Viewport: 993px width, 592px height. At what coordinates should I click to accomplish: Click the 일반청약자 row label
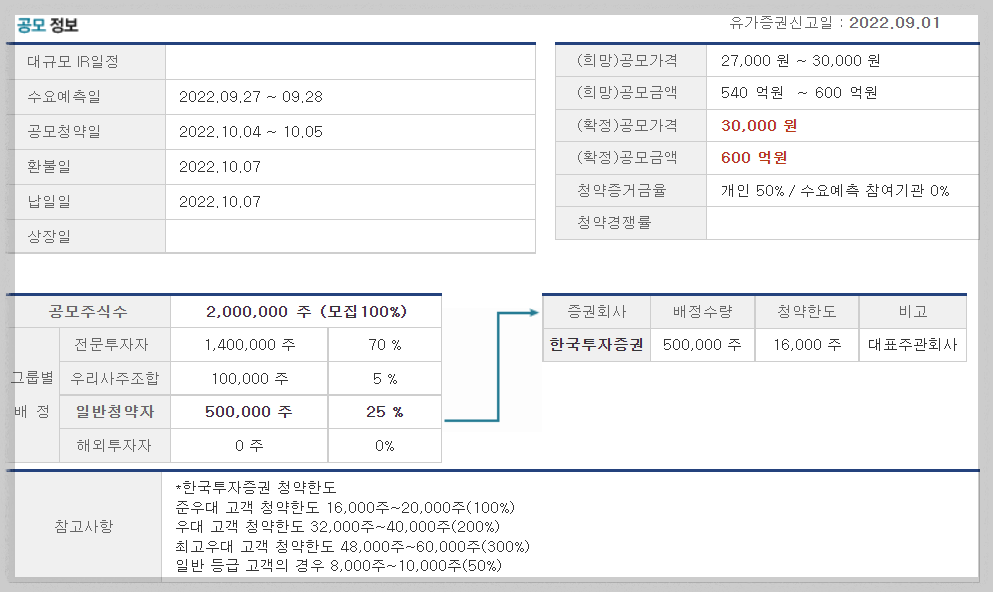115,412
